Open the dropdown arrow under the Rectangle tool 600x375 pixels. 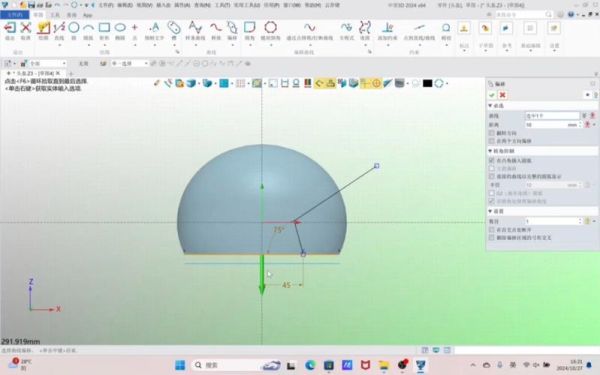pyautogui.click(x=104, y=45)
